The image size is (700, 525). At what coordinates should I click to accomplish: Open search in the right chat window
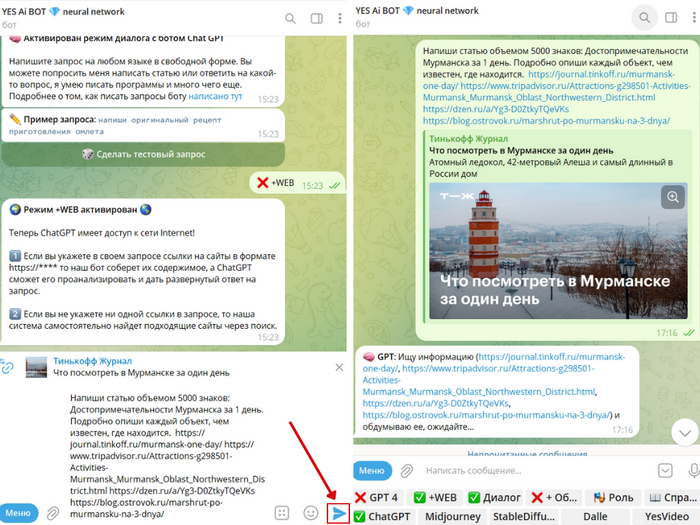pos(644,17)
